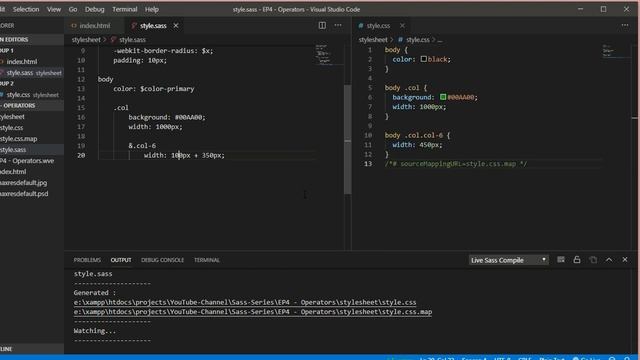This screenshot has height=360, width=640.
Task: Select the style.sass editor tab
Action: point(153,25)
